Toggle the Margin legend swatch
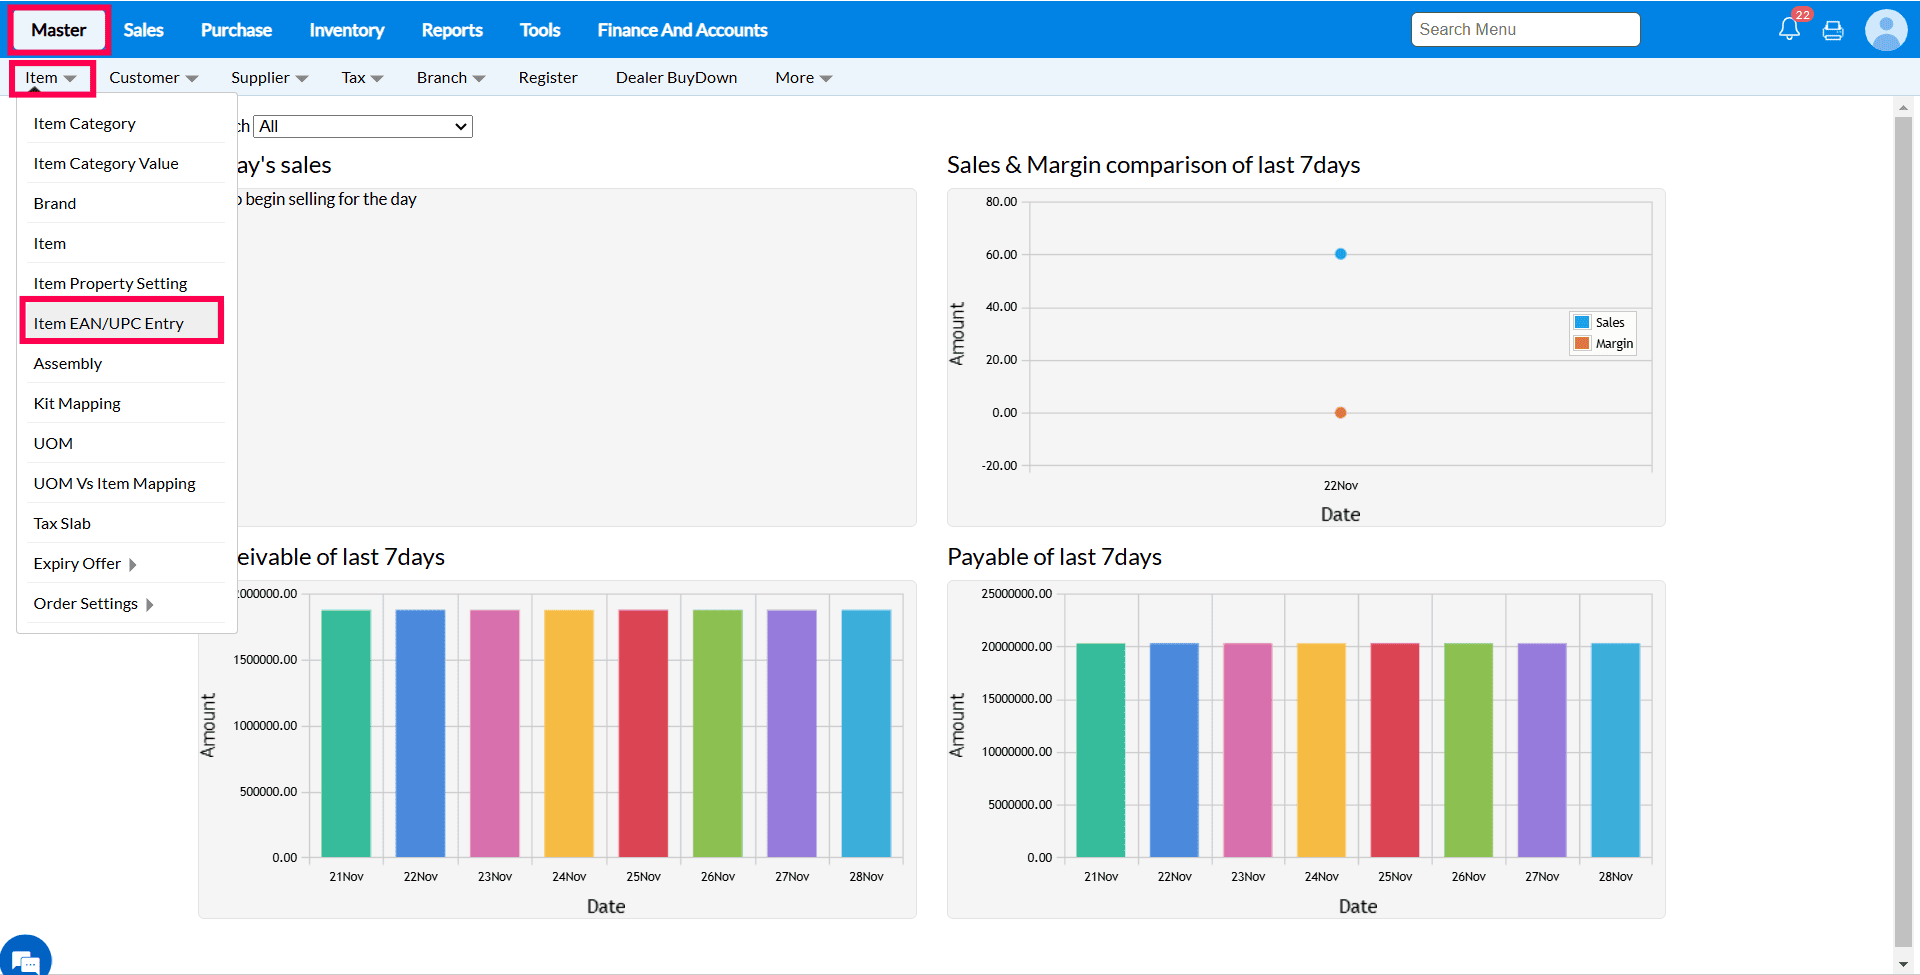 pos(1582,343)
